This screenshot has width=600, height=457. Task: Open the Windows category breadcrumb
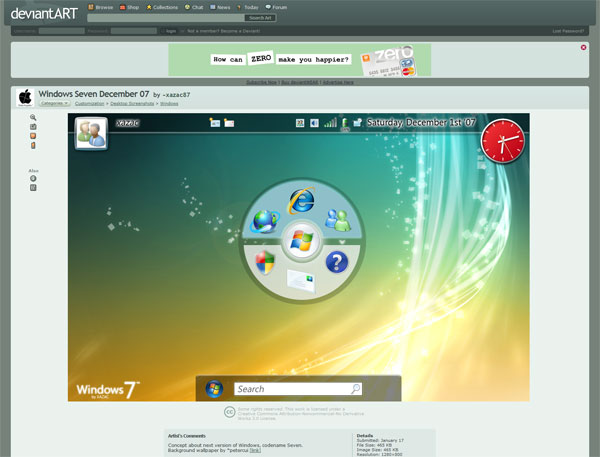click(x=169, y=104)
